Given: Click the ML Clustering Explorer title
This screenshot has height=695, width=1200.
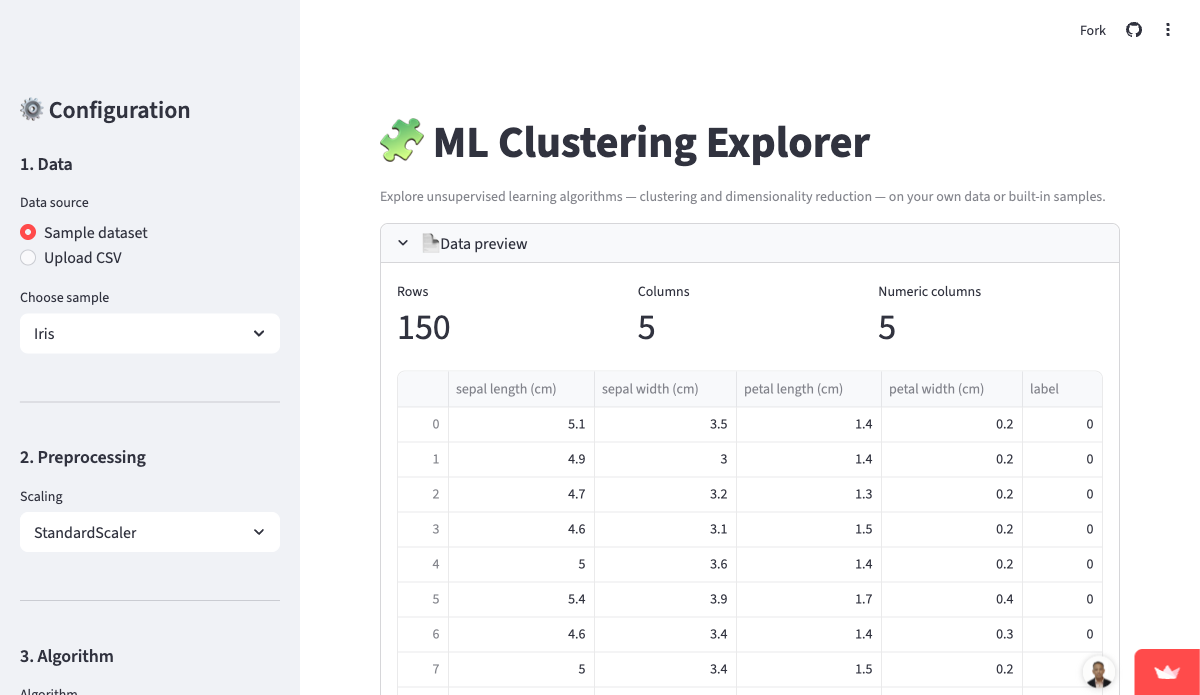Looking at the screenshot, I should [651, 142].
